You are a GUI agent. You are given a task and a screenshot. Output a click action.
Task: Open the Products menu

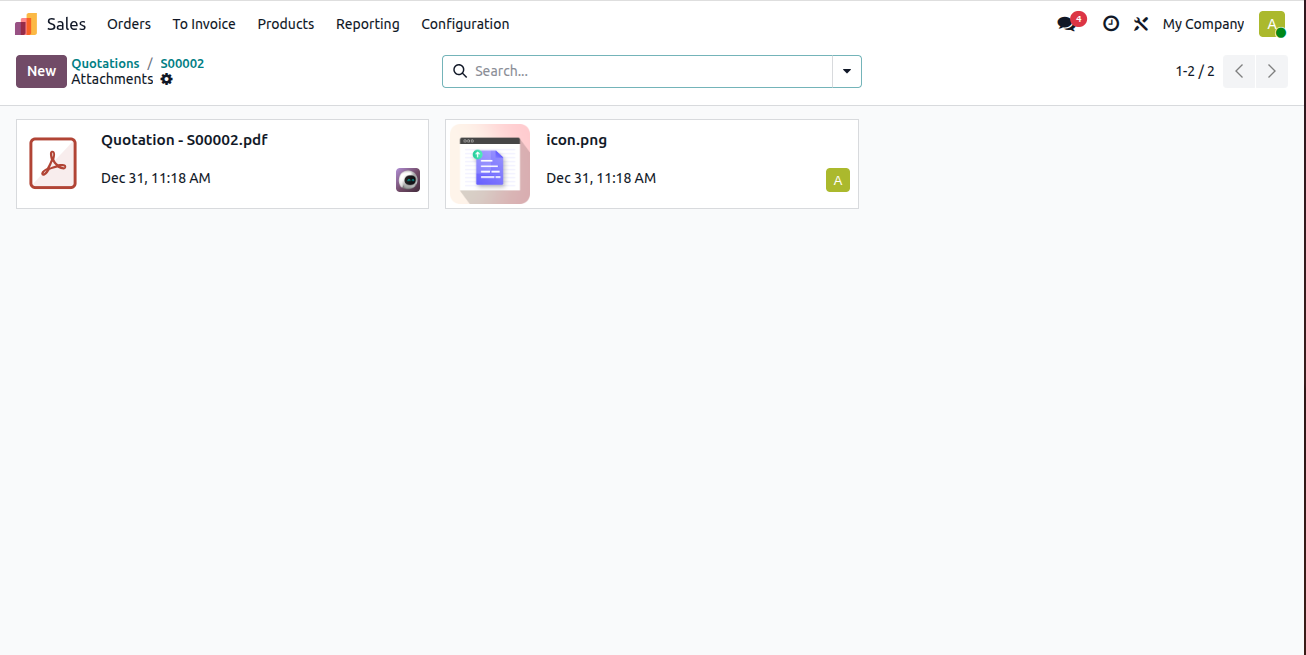tap(286, 24)
